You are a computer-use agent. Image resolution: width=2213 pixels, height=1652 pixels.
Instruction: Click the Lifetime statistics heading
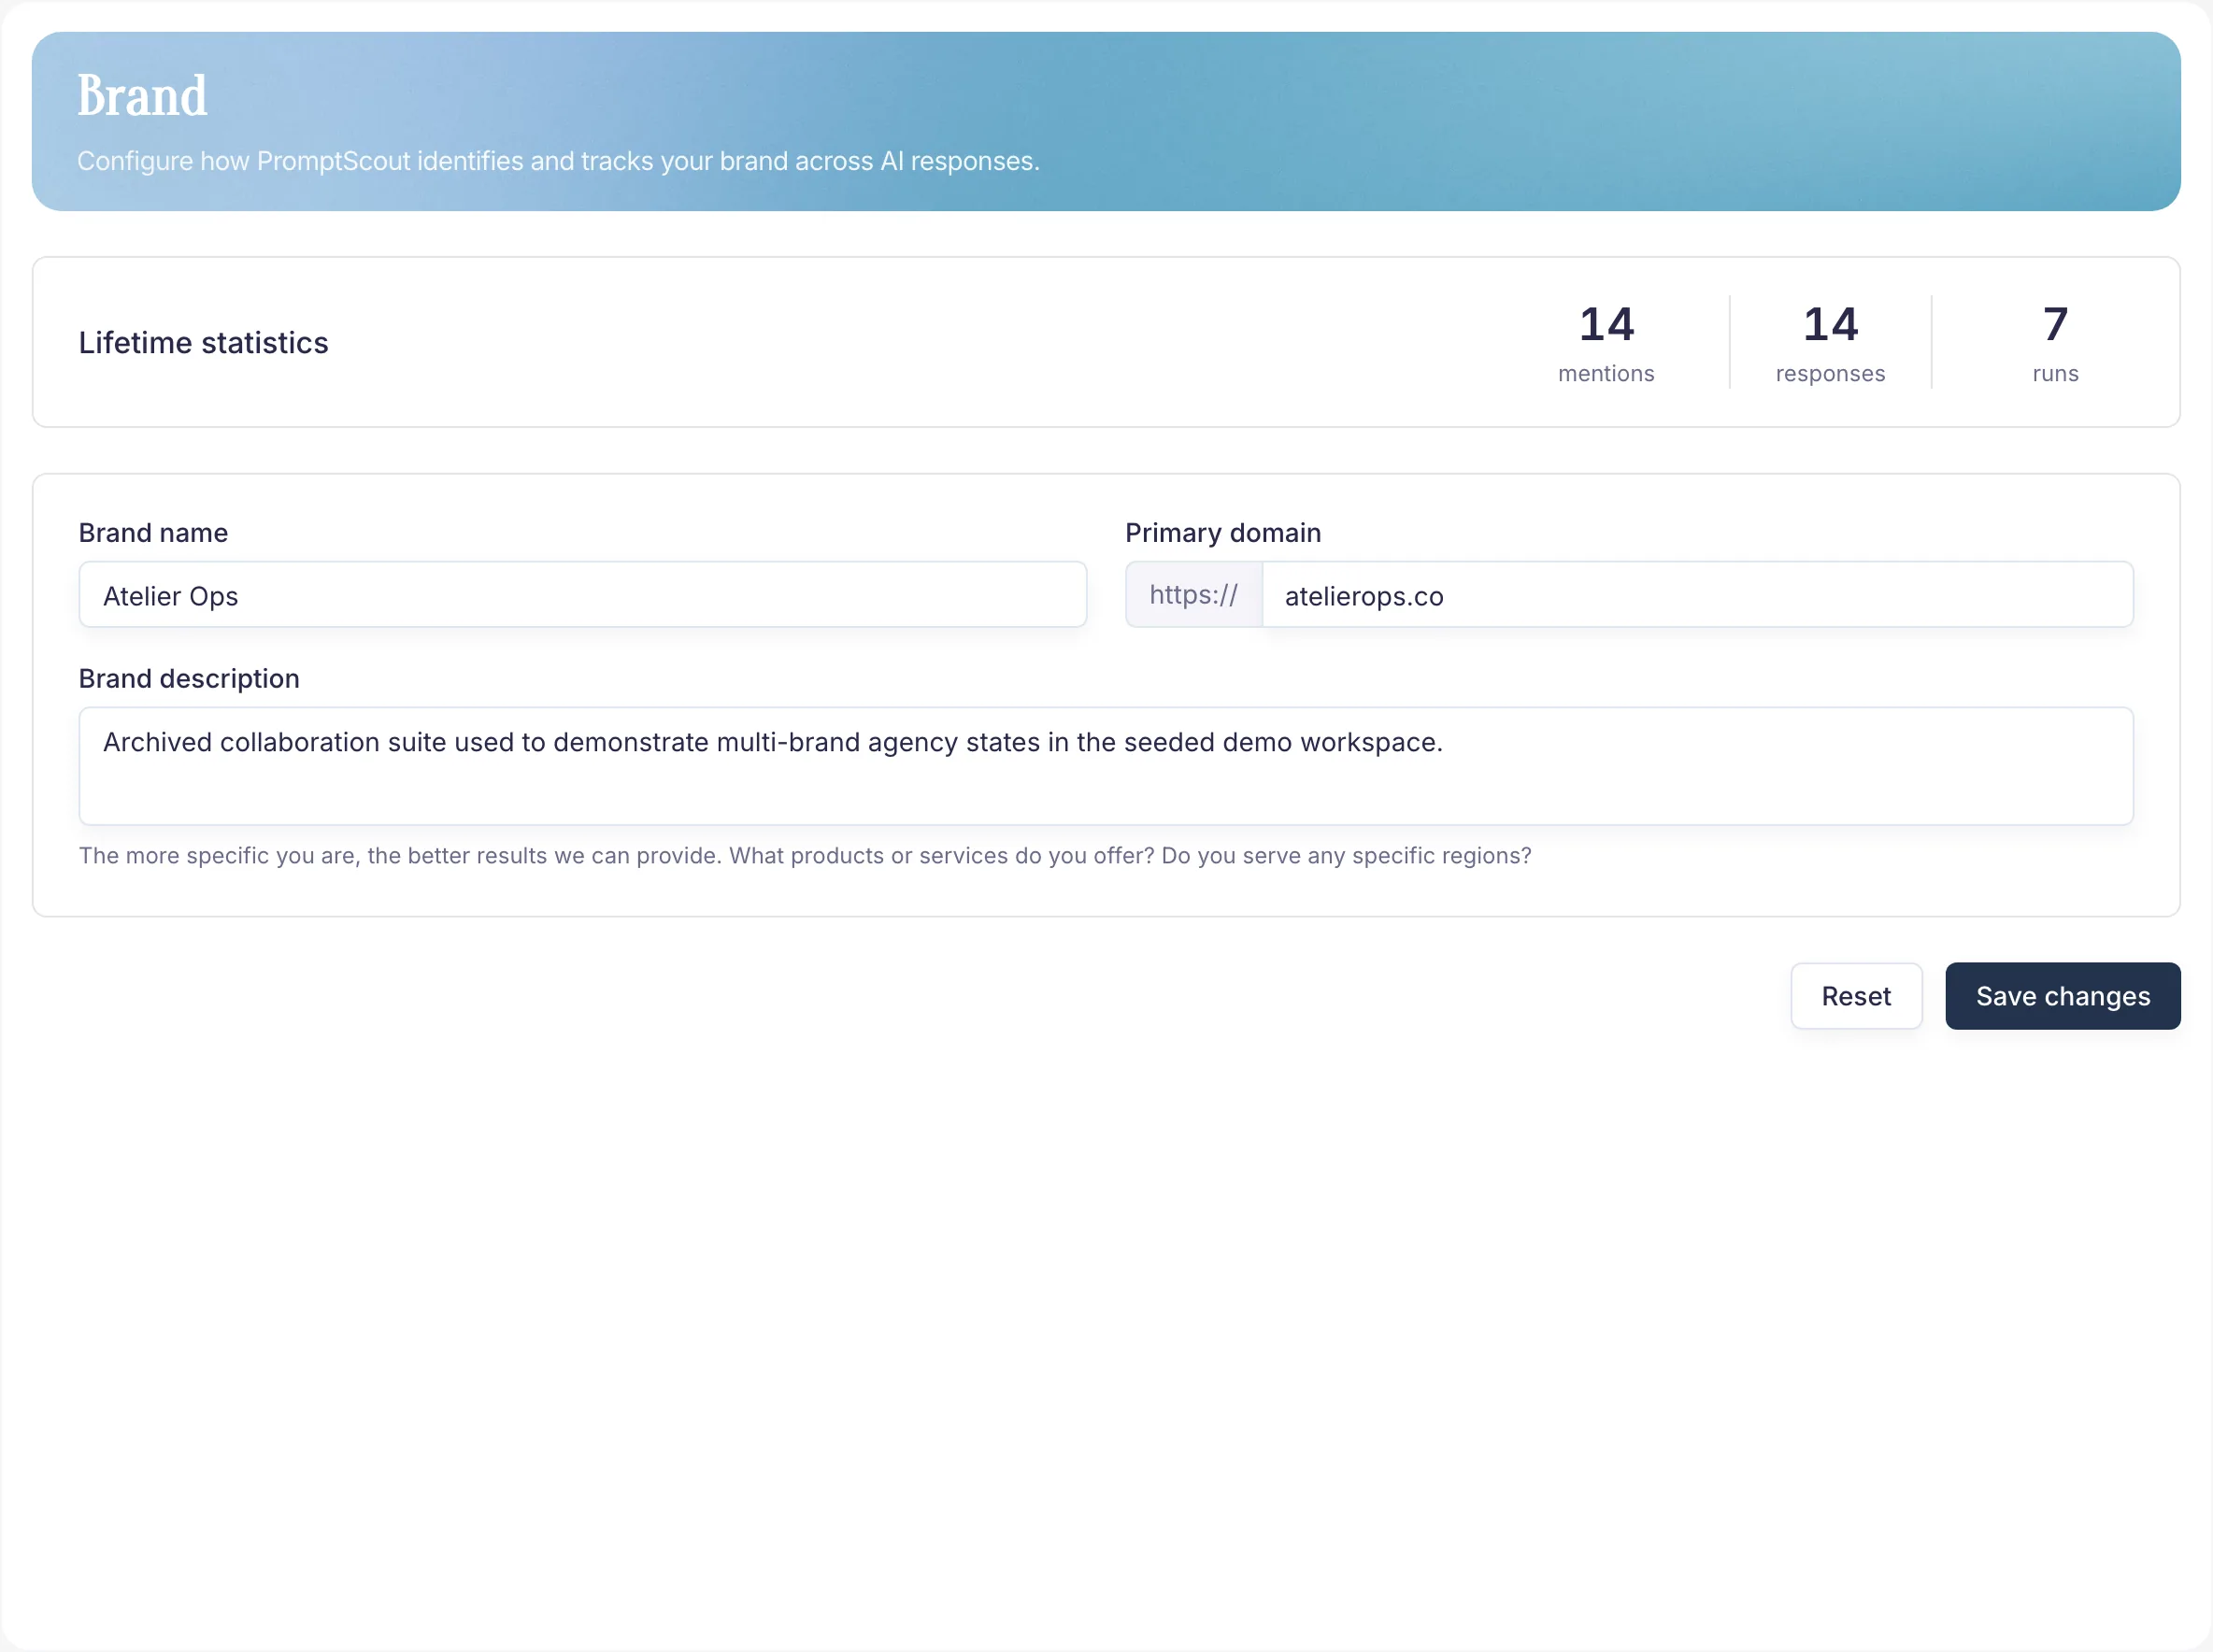point(203,342)
